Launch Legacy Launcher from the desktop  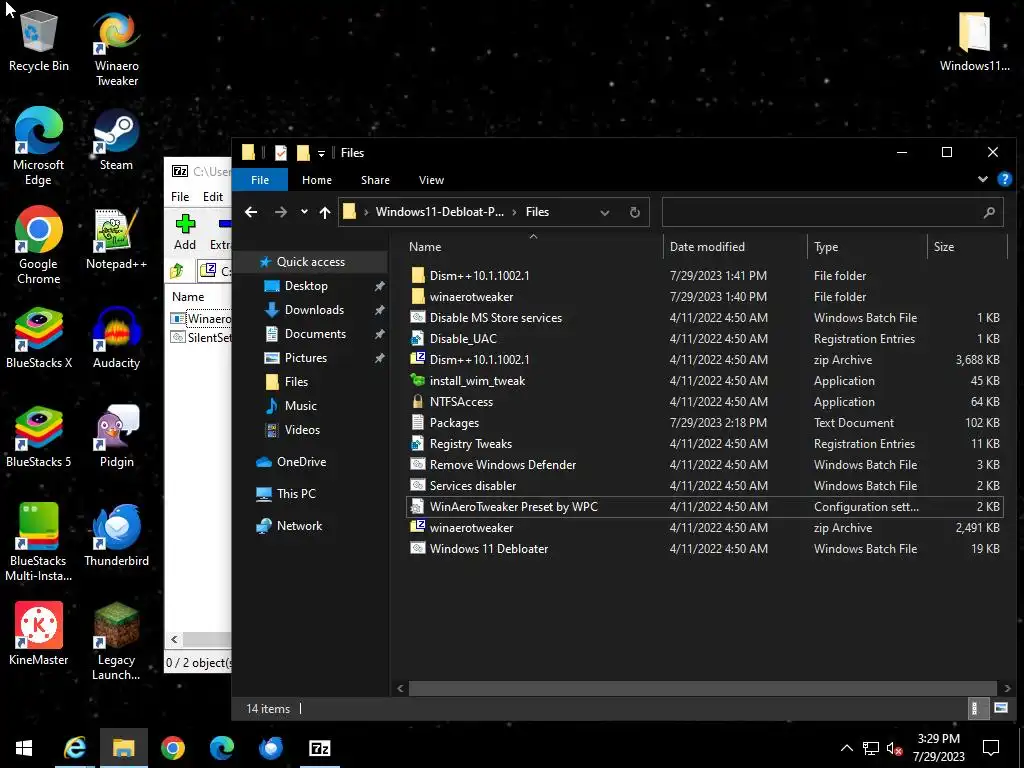[x=116, y=641]
